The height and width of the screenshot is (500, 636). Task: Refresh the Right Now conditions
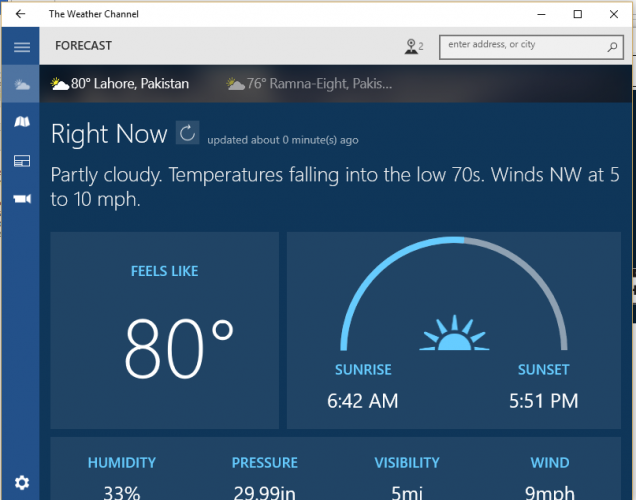187,133
